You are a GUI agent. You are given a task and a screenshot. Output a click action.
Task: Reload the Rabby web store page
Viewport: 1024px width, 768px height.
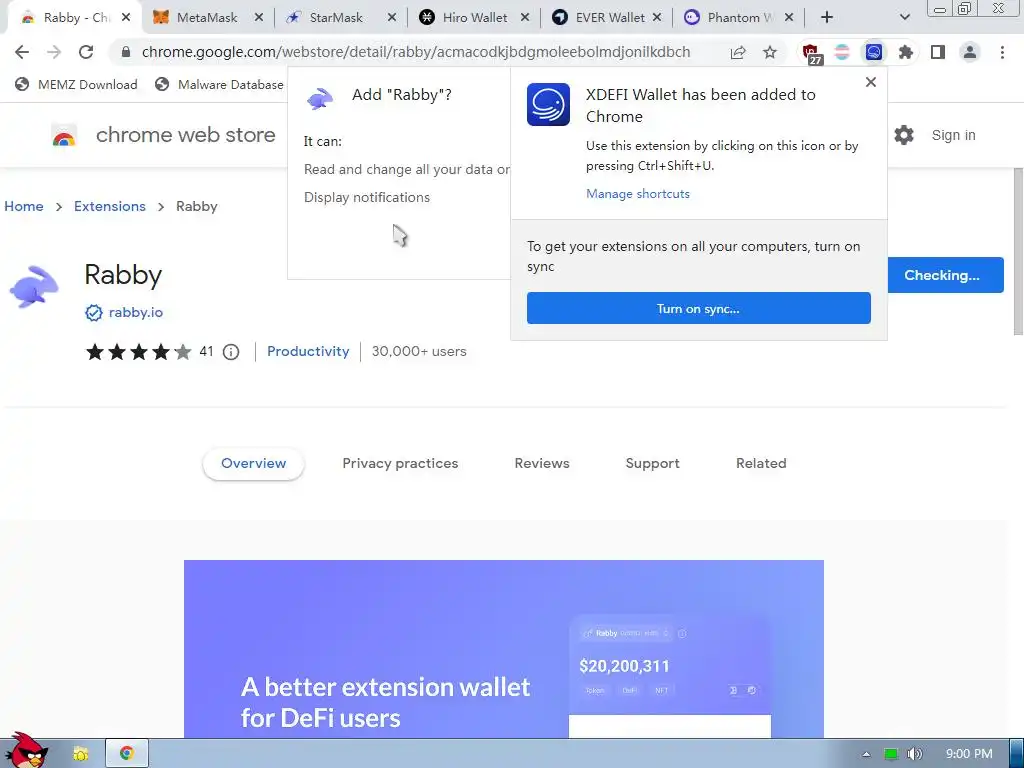86,52
